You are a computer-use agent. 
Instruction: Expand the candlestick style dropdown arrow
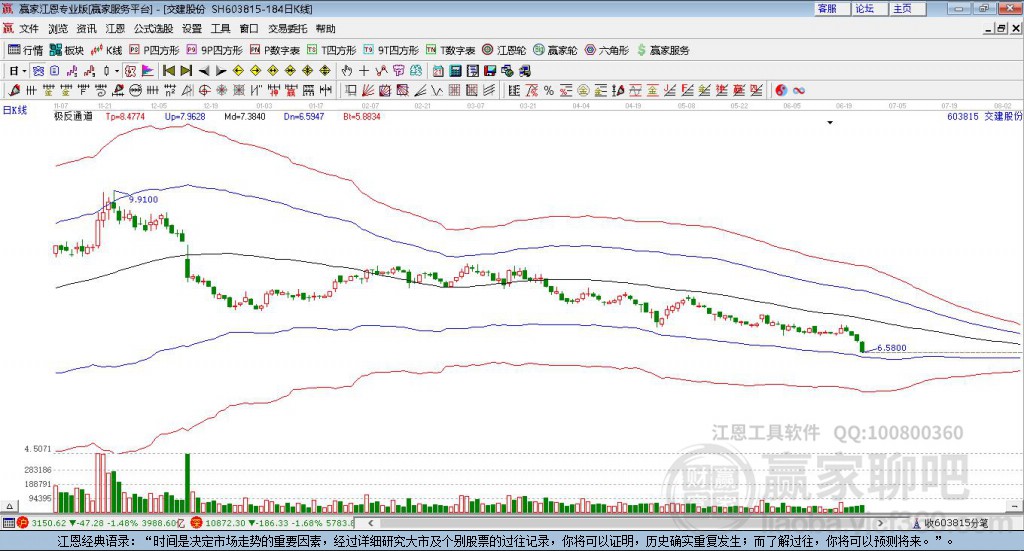[117, 71]
